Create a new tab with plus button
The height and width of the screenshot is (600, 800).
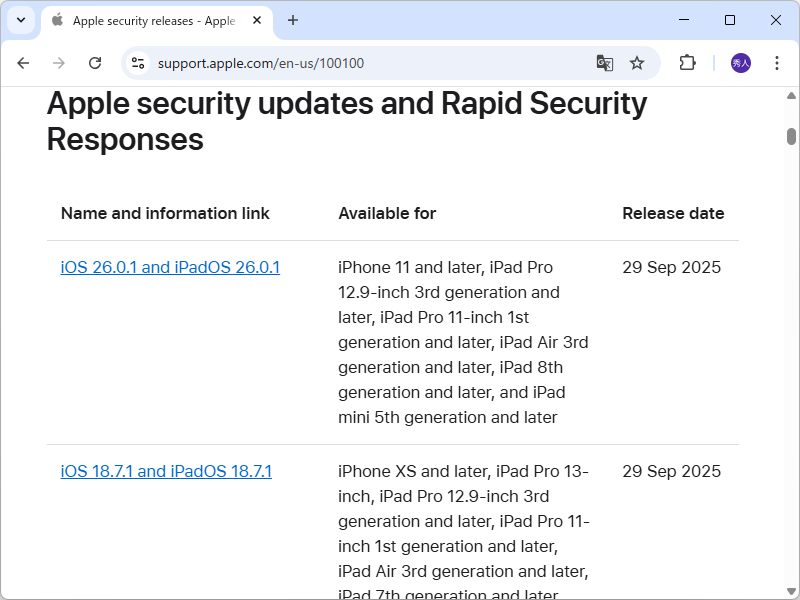(x=290, y=20)
